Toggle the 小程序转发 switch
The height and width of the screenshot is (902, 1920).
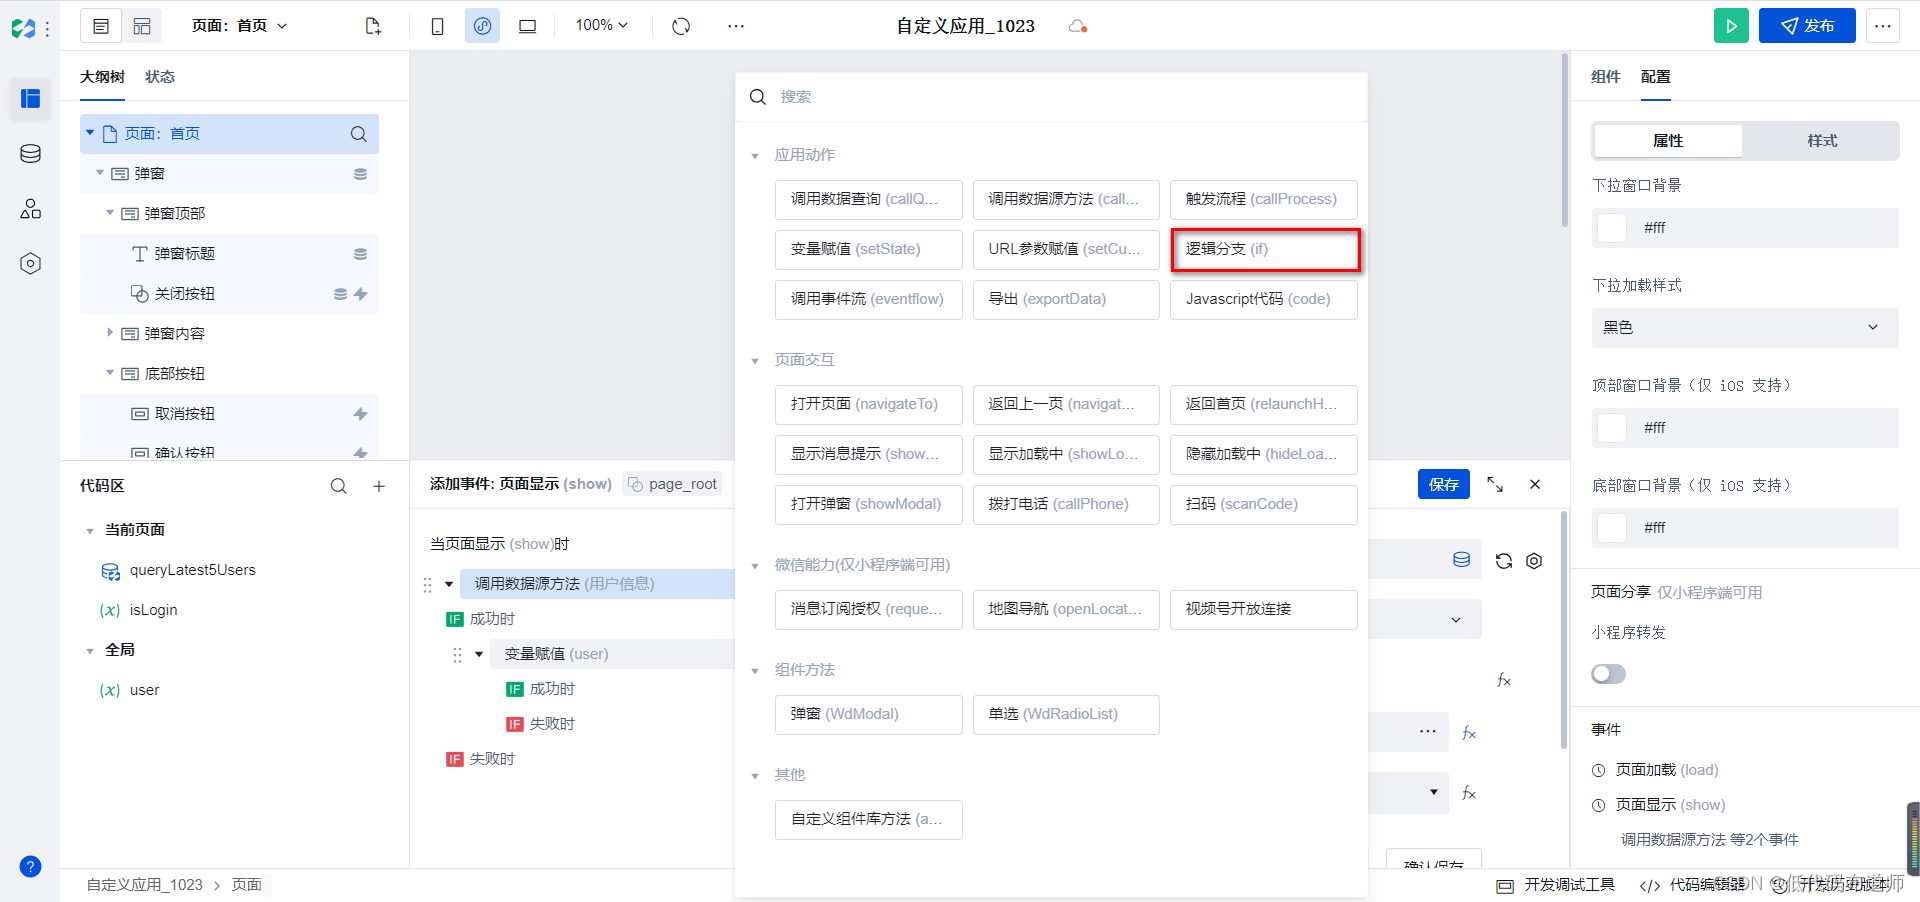[x=1608, y=674]
